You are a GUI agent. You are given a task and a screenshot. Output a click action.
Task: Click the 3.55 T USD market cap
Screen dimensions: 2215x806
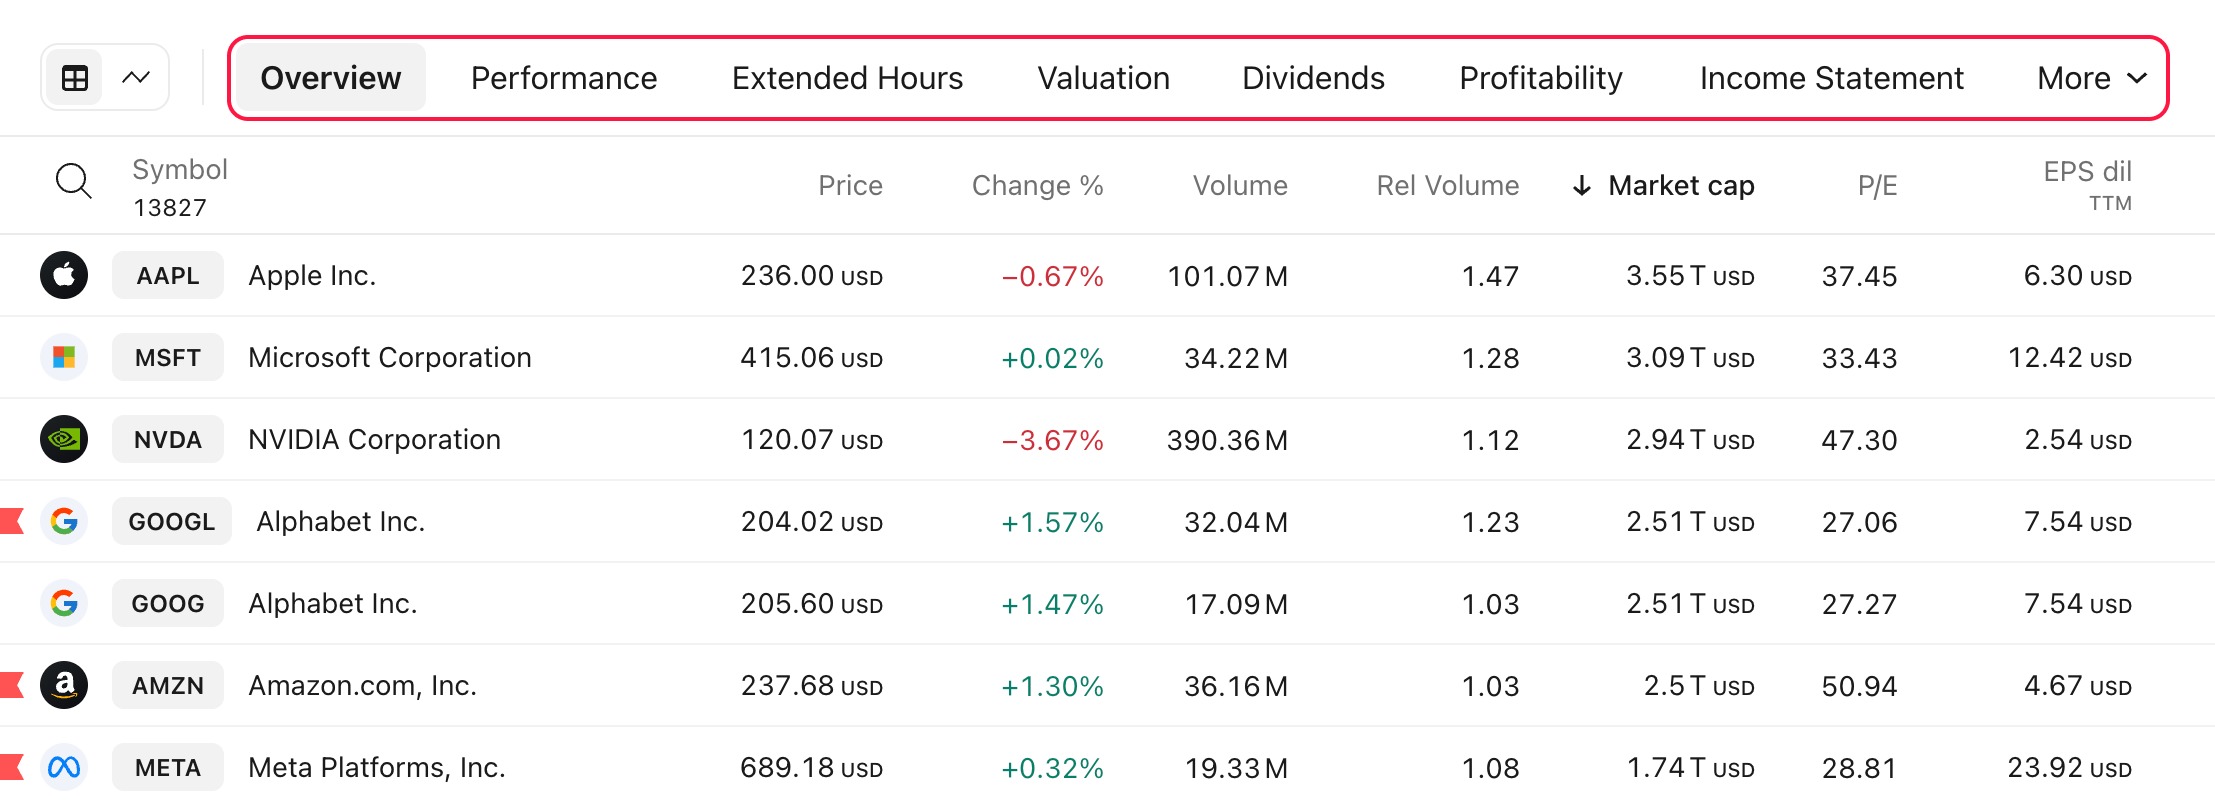point(1690,276)
